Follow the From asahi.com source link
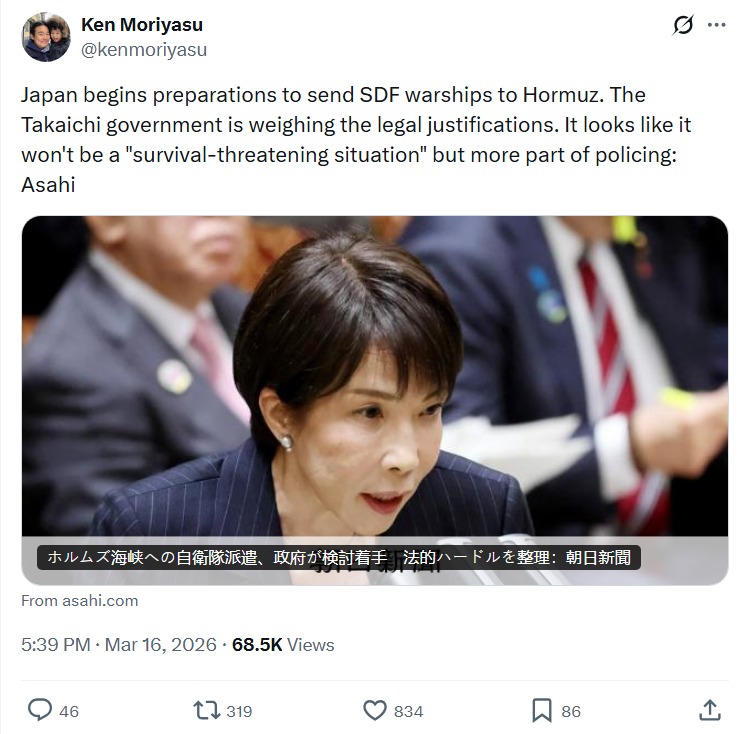 click(x=80, y=601)
